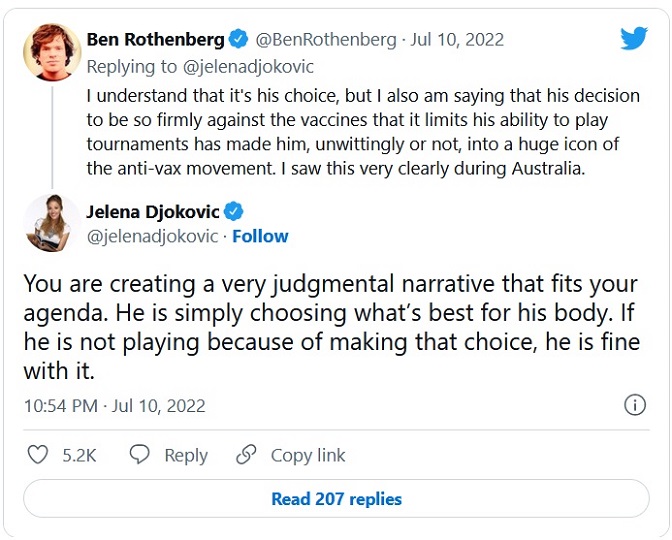Viewport: 672px width, 540px height.
Task: Open the Jul 10, 2022 date beside @BenRothenberg
Action: (456, 40)
